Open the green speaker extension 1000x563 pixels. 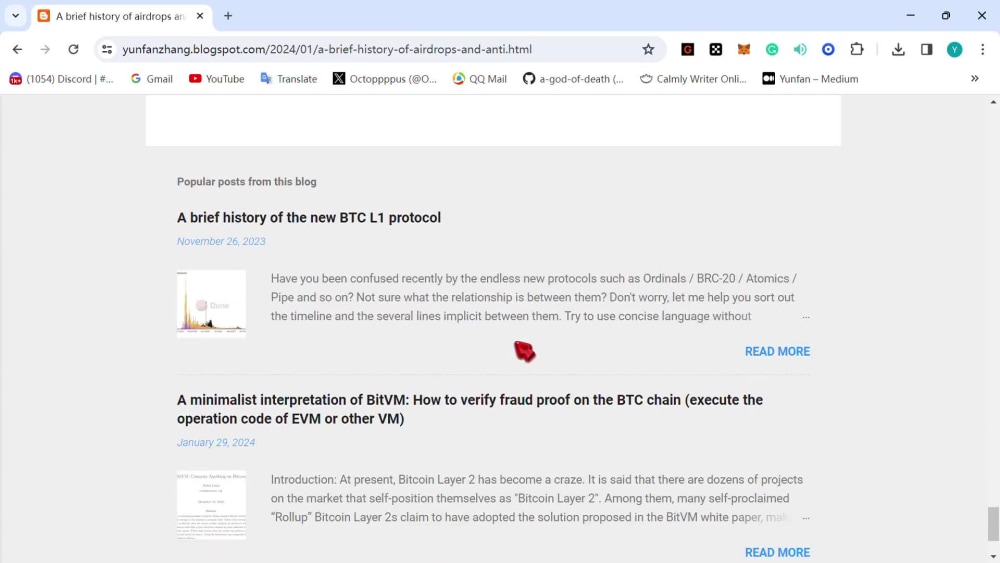[800, 49]
